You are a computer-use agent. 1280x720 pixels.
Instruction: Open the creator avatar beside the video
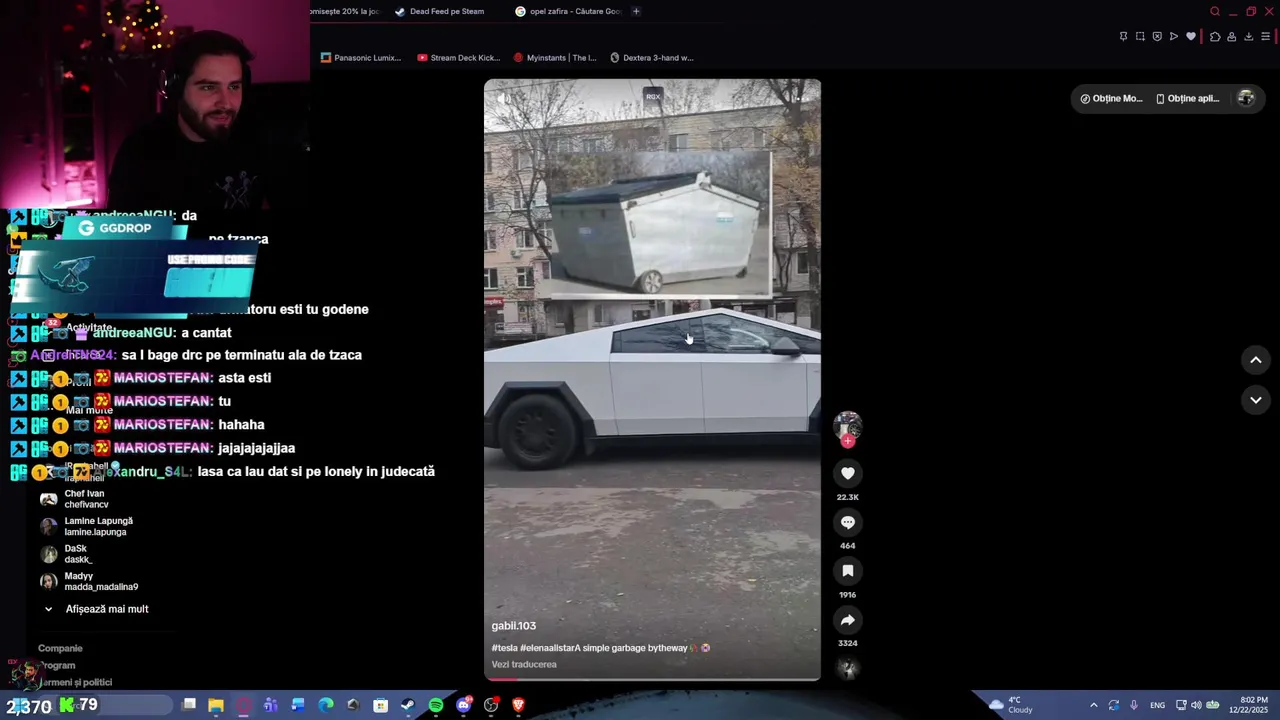(847, 425)
